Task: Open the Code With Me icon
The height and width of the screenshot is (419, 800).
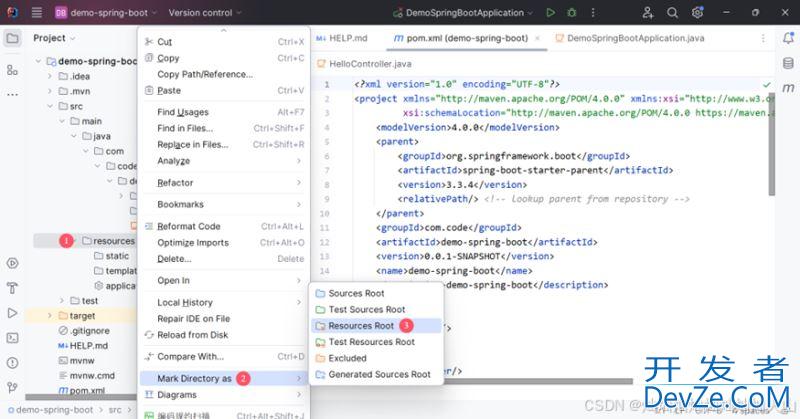Action: [648, 12]
